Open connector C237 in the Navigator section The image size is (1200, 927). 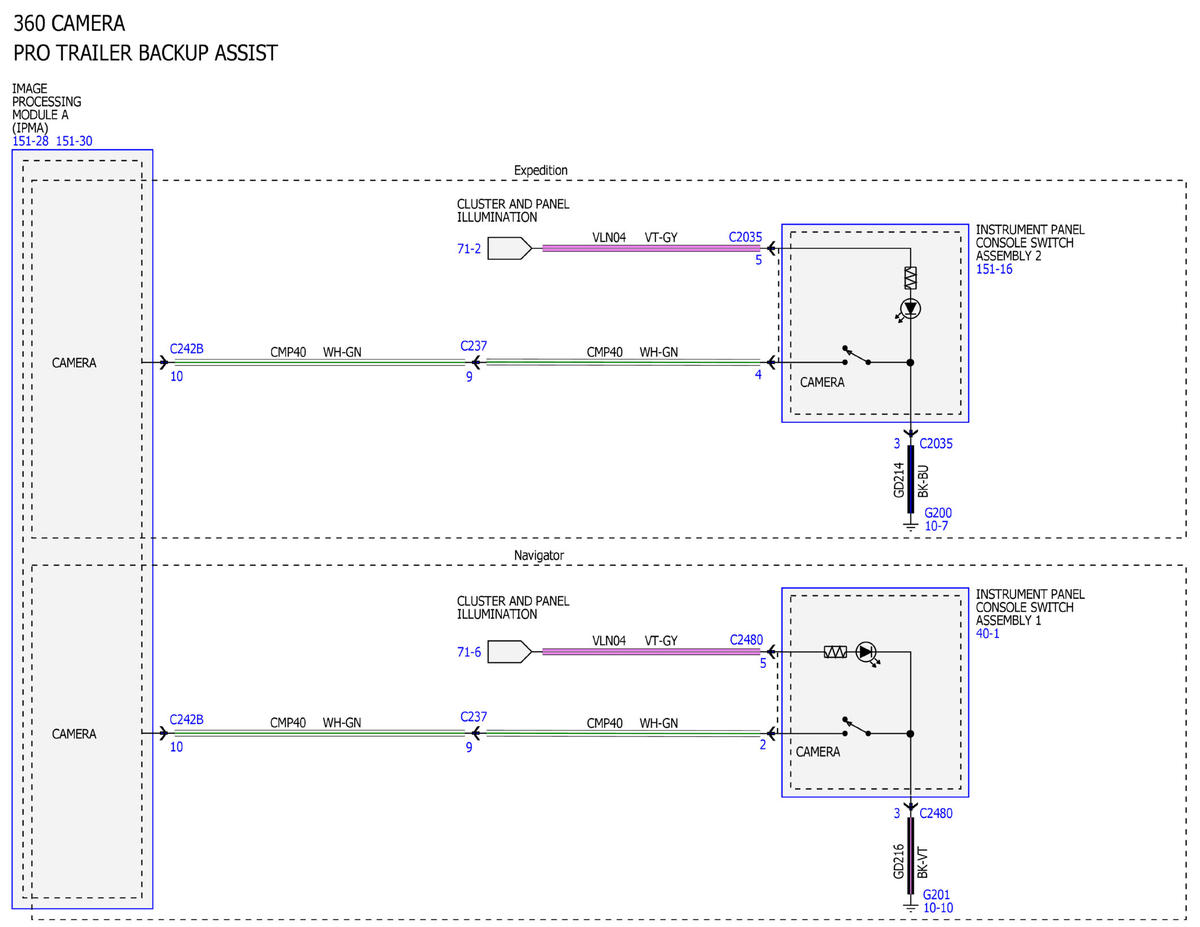pyautogui.click(x=474, y=717)
